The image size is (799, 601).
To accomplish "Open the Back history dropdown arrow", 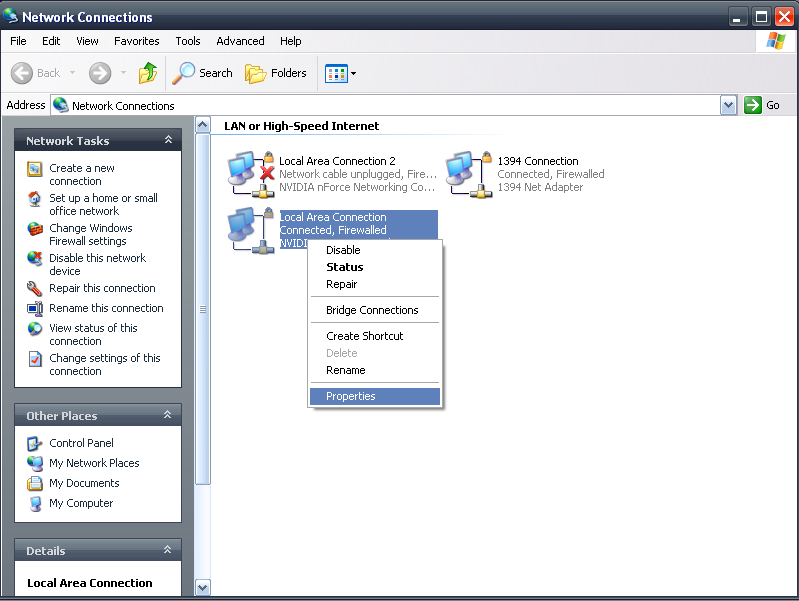I will pyautogui.click(x=72, y=73).
